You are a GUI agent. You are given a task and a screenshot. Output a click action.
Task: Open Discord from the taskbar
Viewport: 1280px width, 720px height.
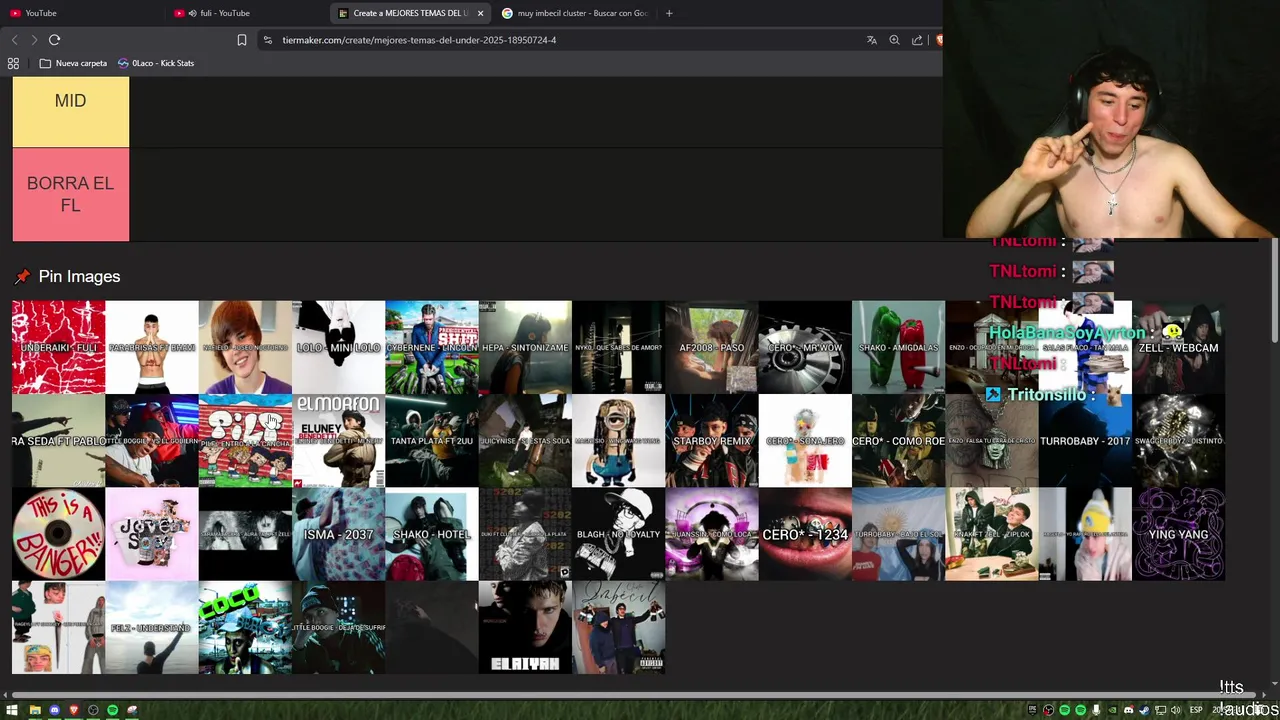[x=54, y=710]
